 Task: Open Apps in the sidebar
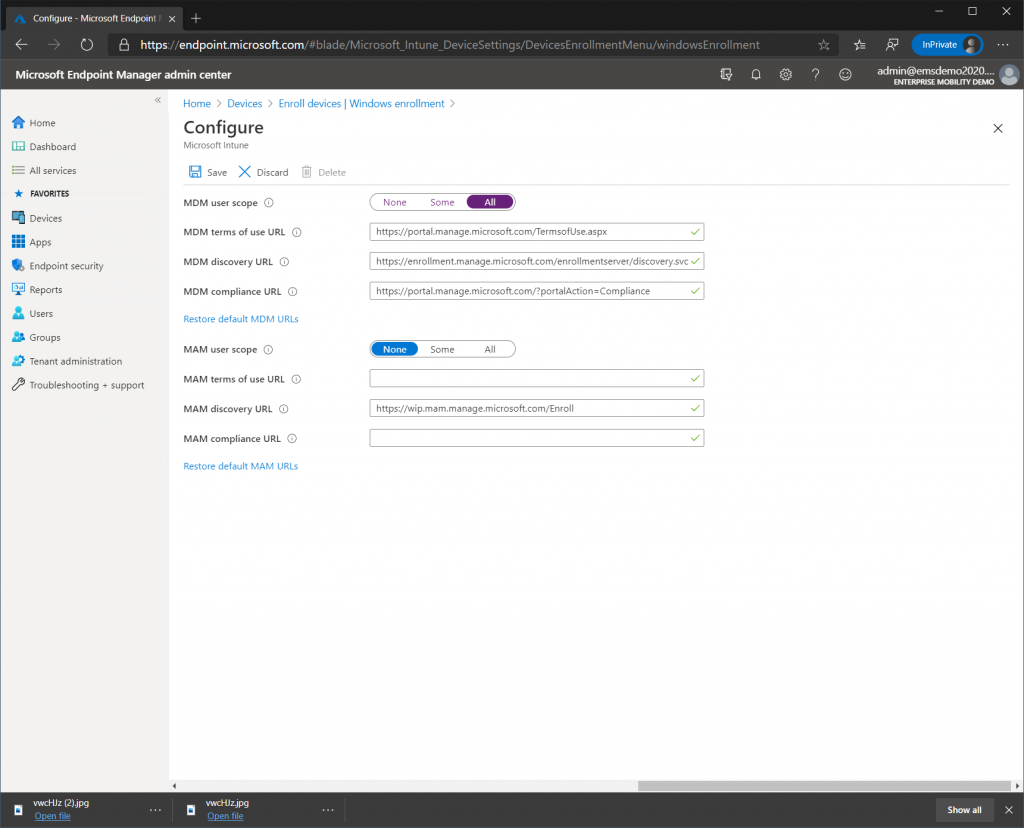click(31, 242)
